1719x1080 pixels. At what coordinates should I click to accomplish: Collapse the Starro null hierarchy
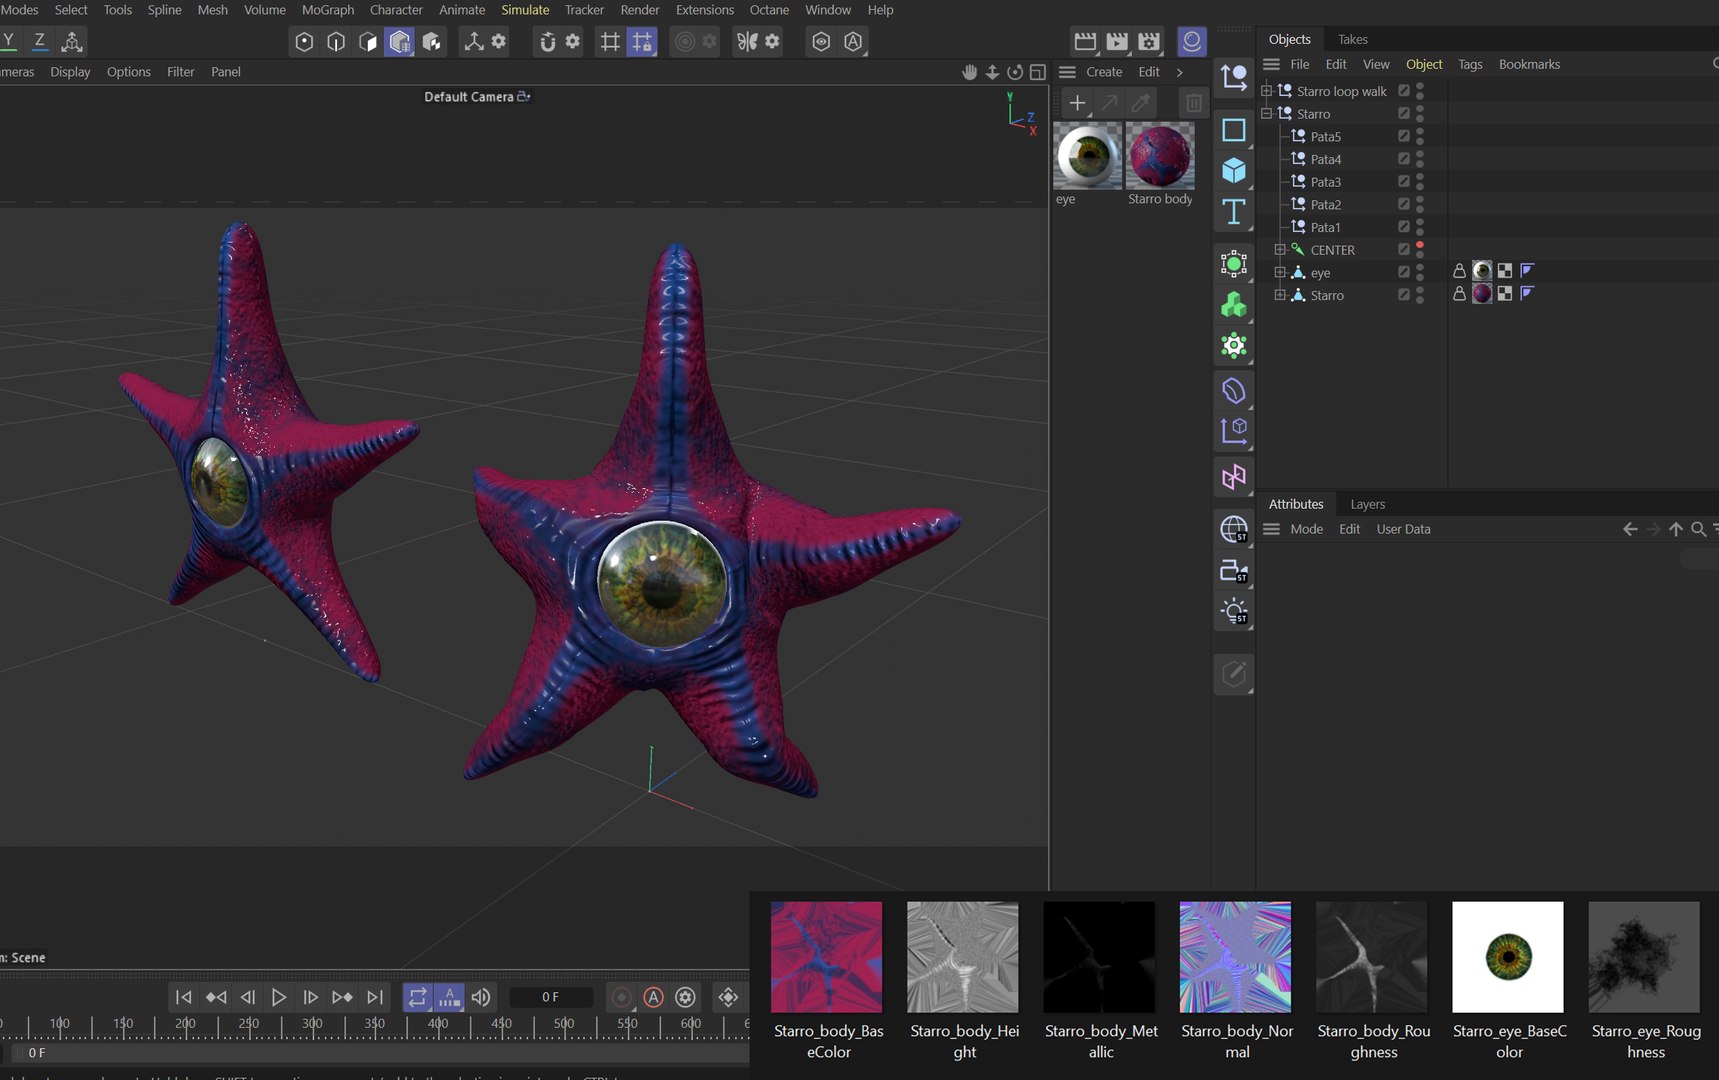tap(1266, 114)
